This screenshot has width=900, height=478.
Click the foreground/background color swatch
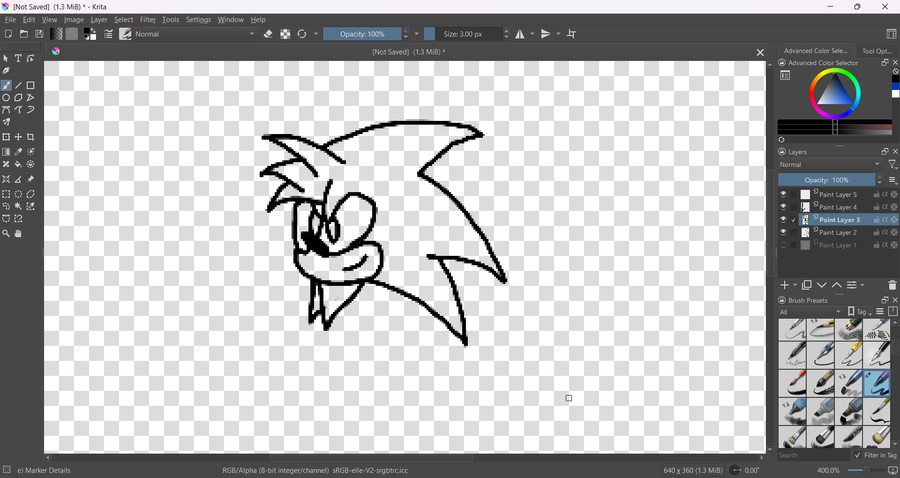point(90,34)
